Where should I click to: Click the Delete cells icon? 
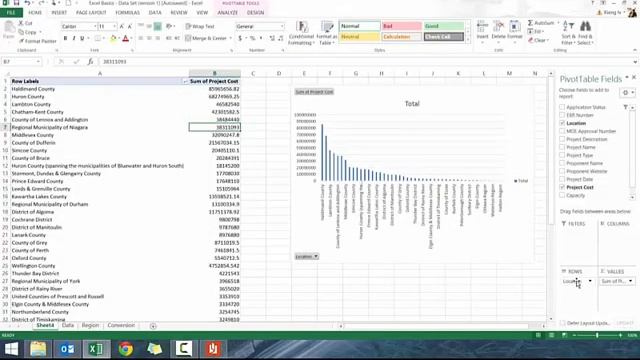(x=498, y=27)
